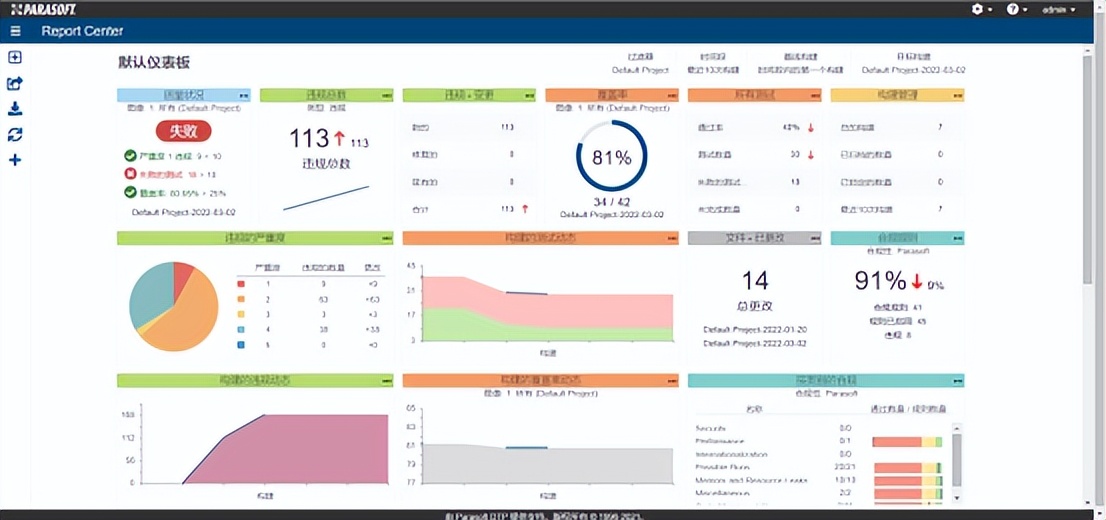Open the settings gear menu
Image resolution: width=1106 pixels, height=520 pixels.
click(x=981, y=9)
